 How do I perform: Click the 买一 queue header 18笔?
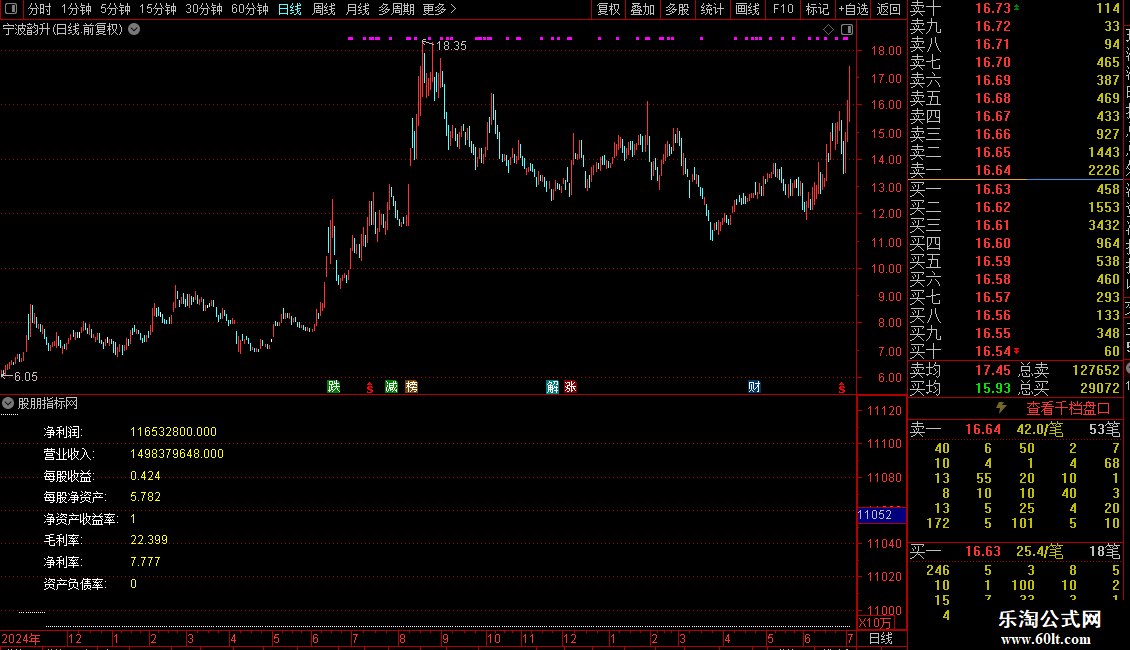1104,551
